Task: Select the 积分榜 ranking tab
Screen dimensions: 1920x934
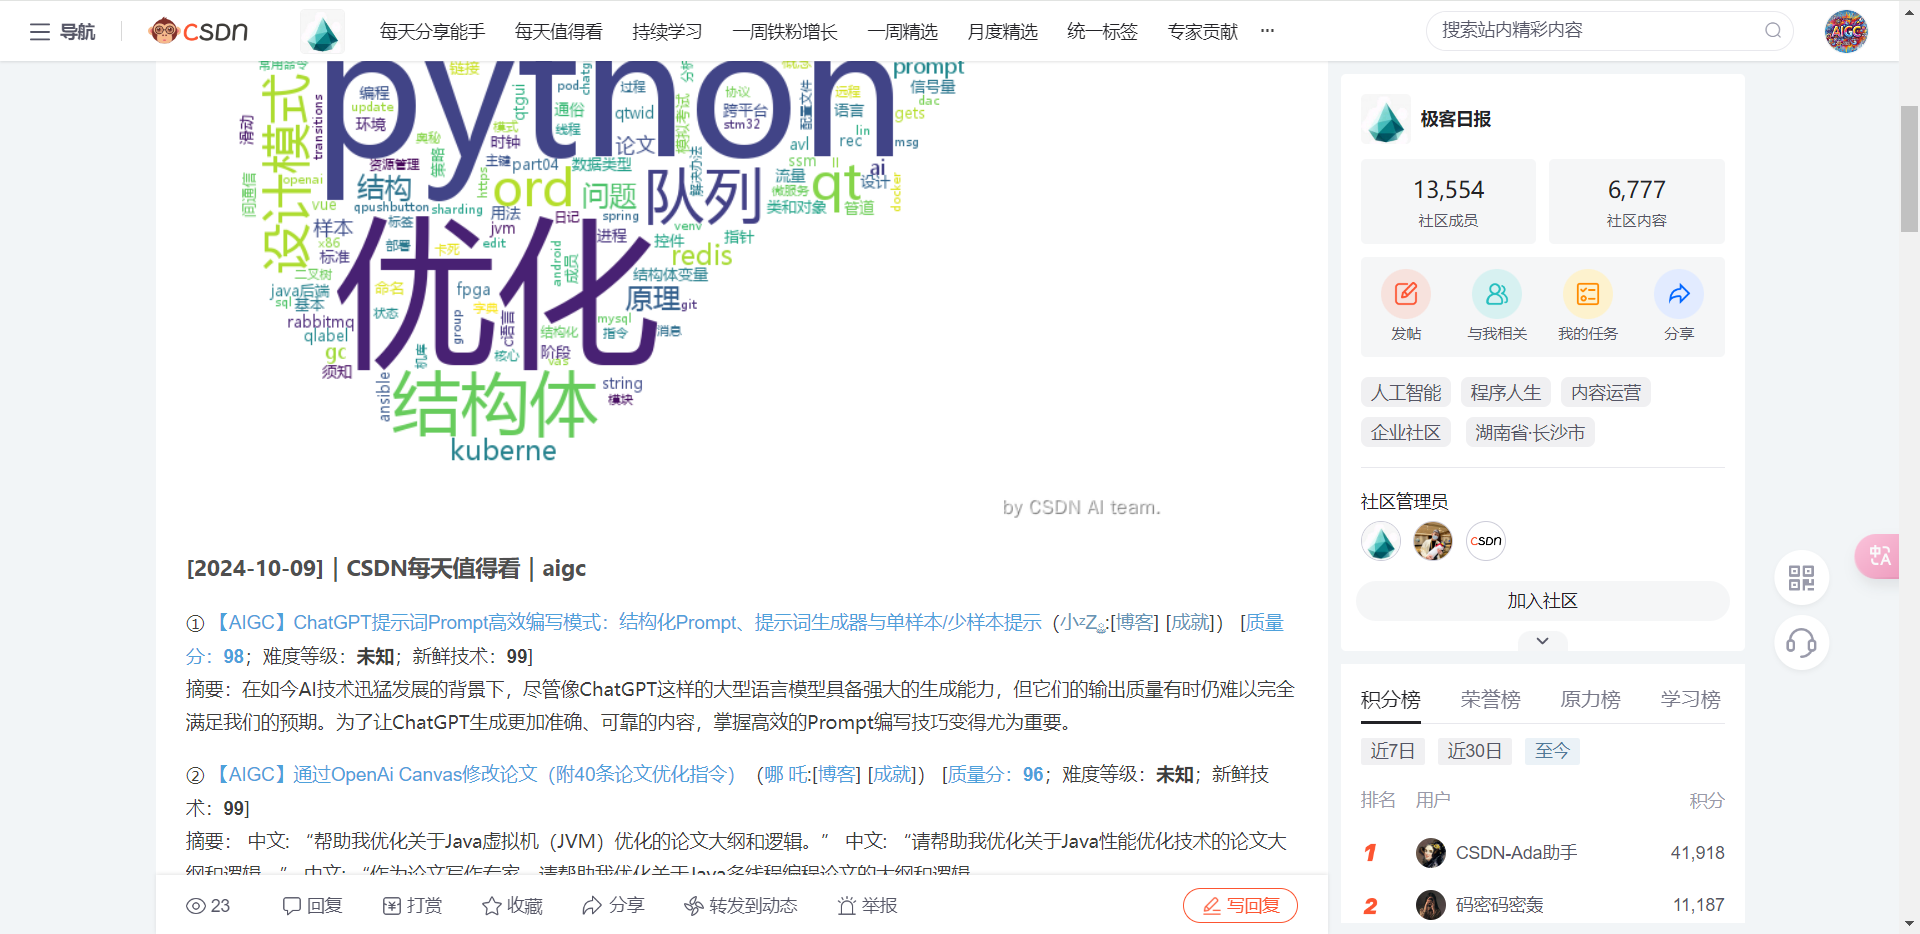Action: coord(1390,700)
